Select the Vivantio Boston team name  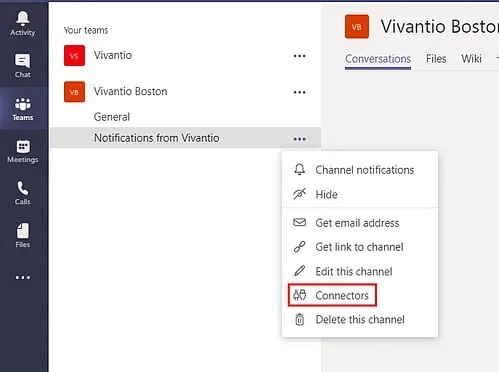pyautogui.click(x=130, y=91)
